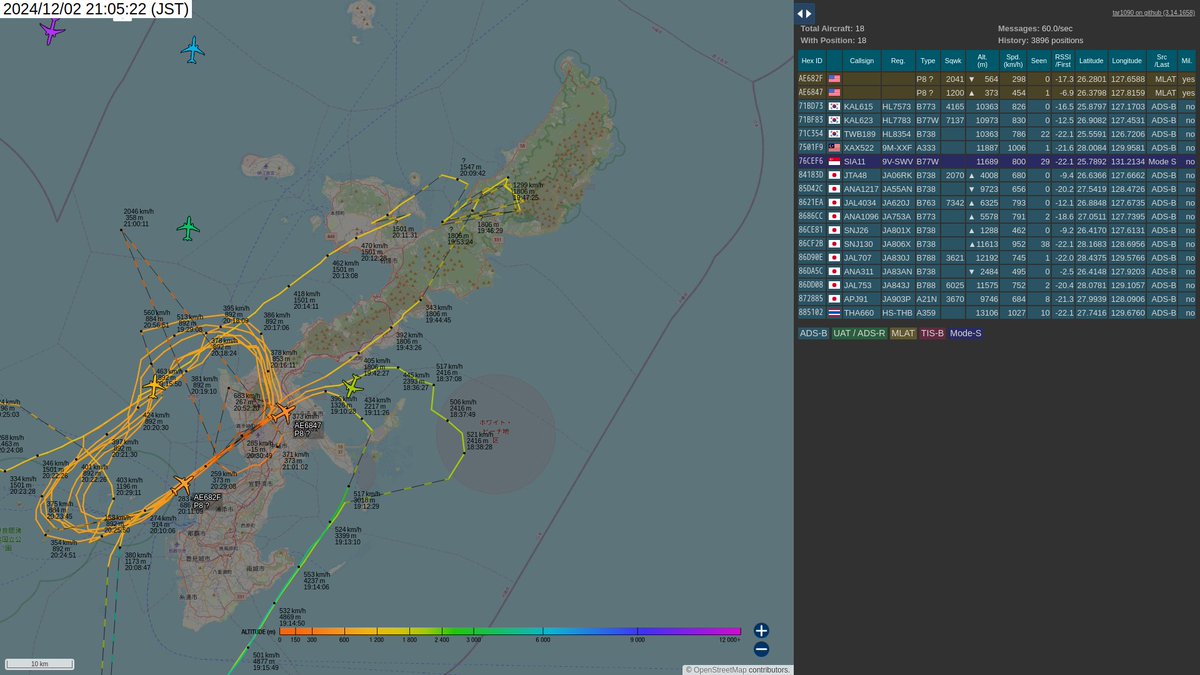Click the orange AE682F aircraft icon
This screenshot has height=675, width=1200.
point(182,485)
